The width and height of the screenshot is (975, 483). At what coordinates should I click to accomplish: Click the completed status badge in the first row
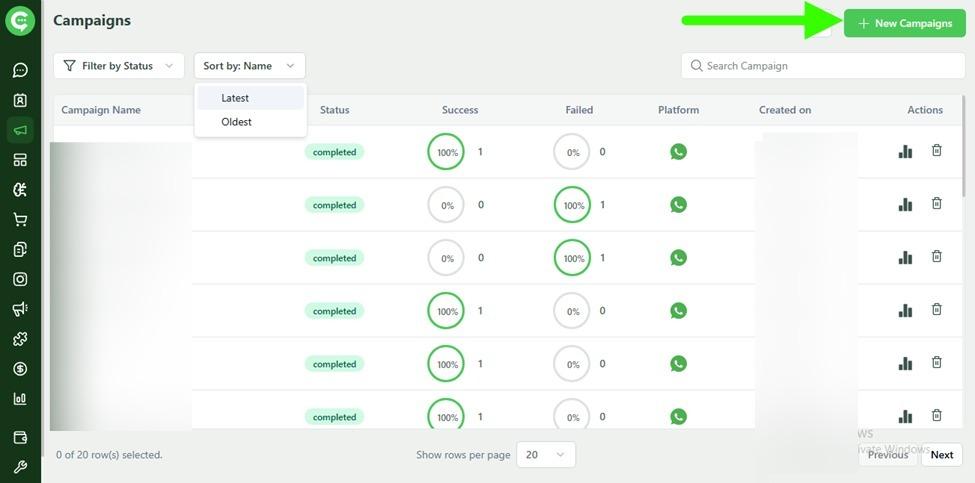(x=335, y=152)
